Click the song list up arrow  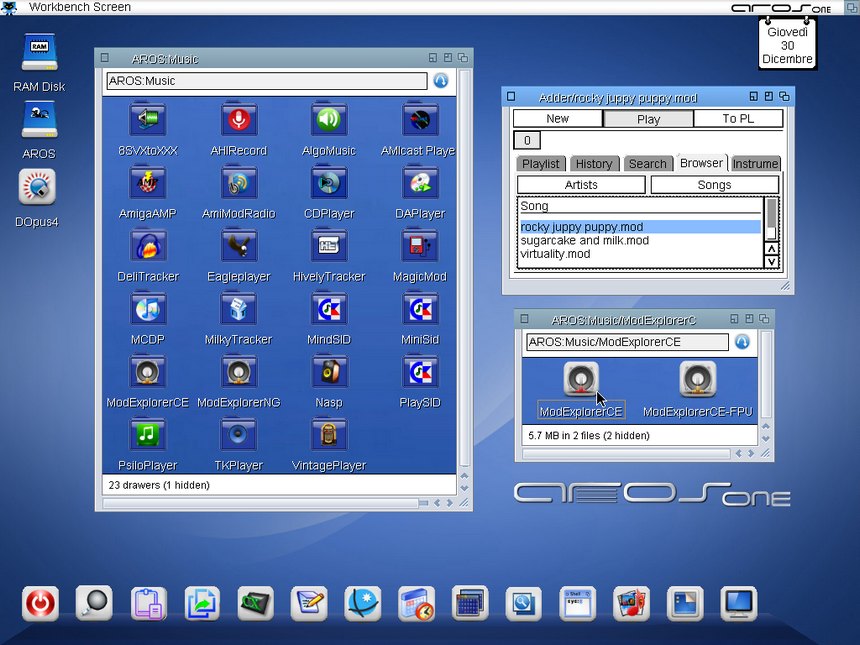click(772, 248)
